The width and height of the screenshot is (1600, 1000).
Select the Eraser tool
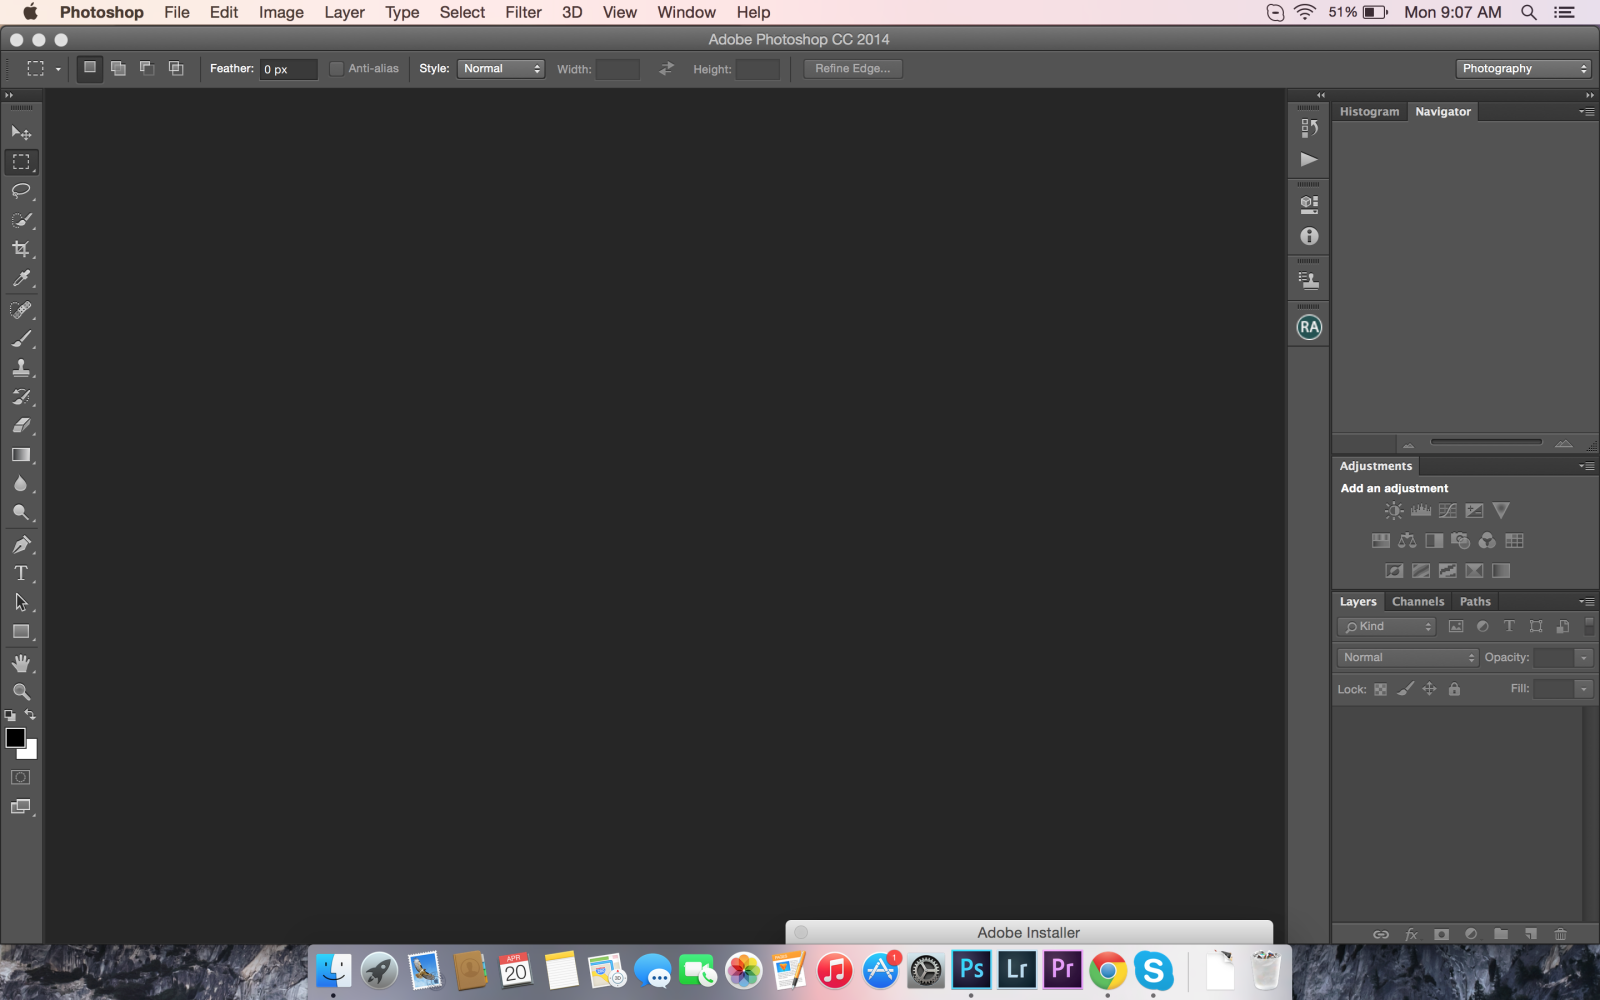21,425
